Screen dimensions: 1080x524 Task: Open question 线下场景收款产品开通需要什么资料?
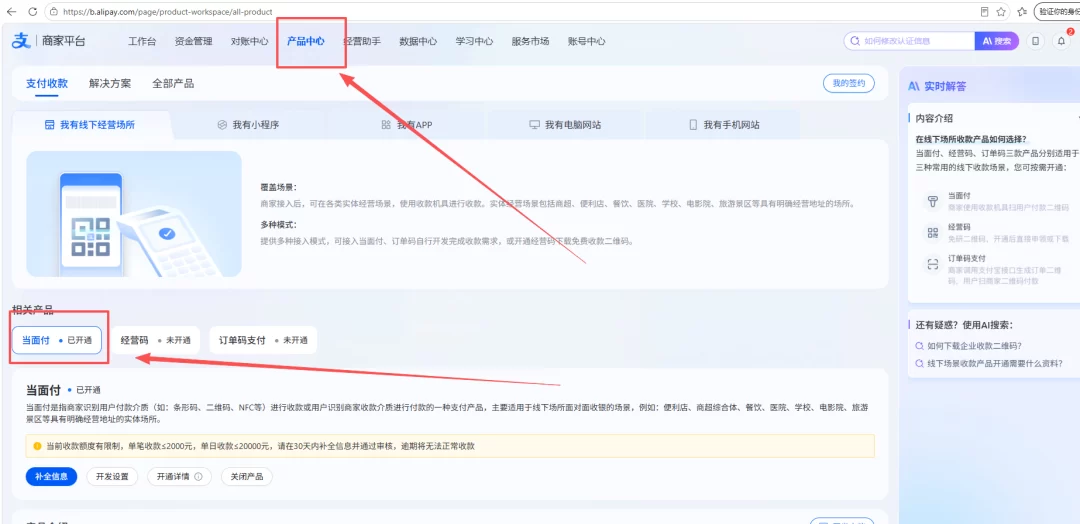point(994,364)
